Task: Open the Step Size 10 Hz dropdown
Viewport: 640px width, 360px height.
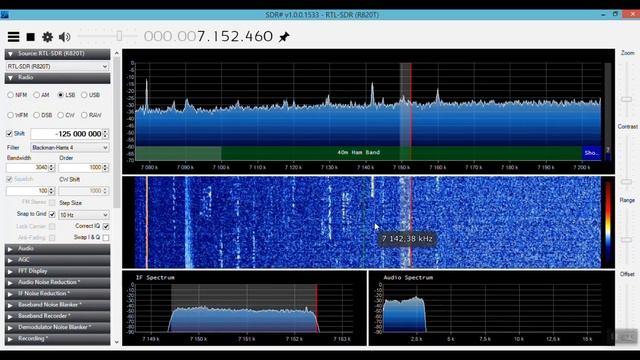Action: [x=84, y=215]
